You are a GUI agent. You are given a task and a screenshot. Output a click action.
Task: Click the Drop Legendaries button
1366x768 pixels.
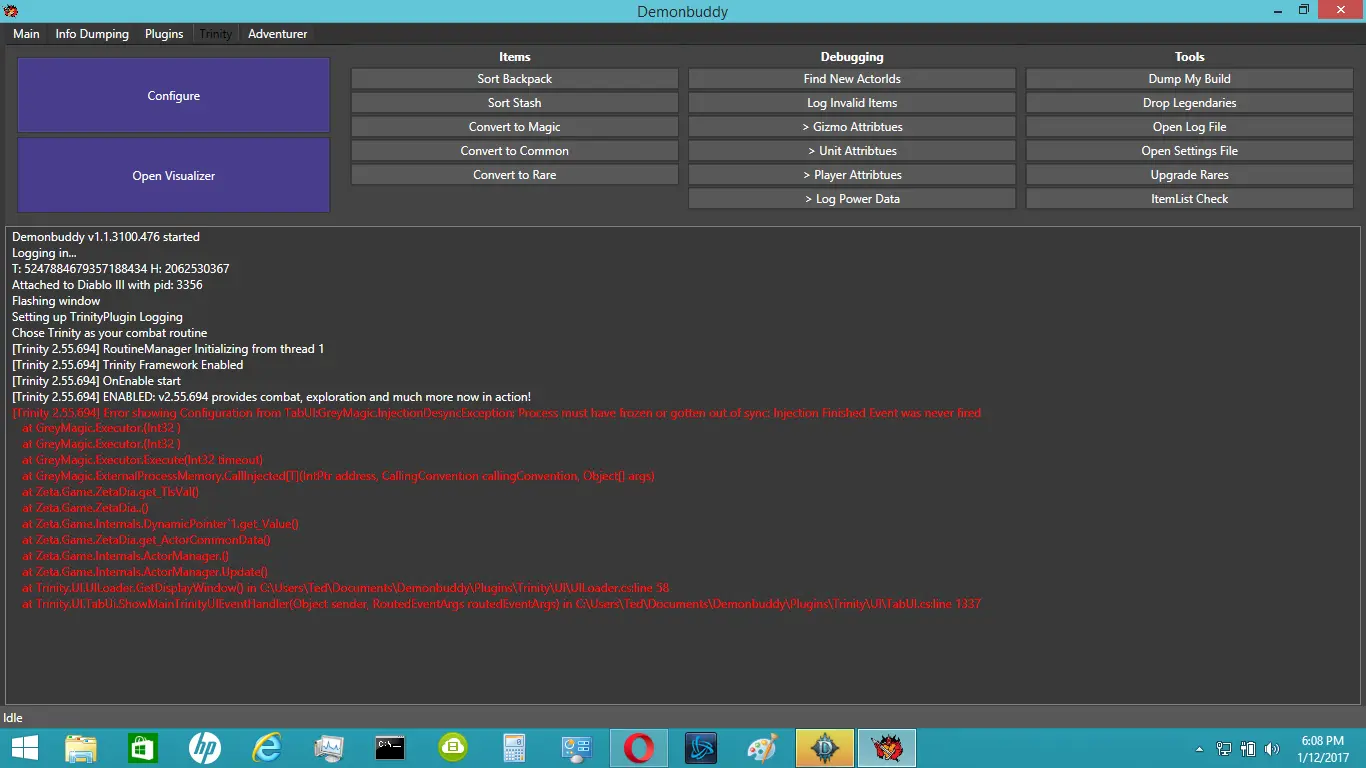[x=1189, y=103]
